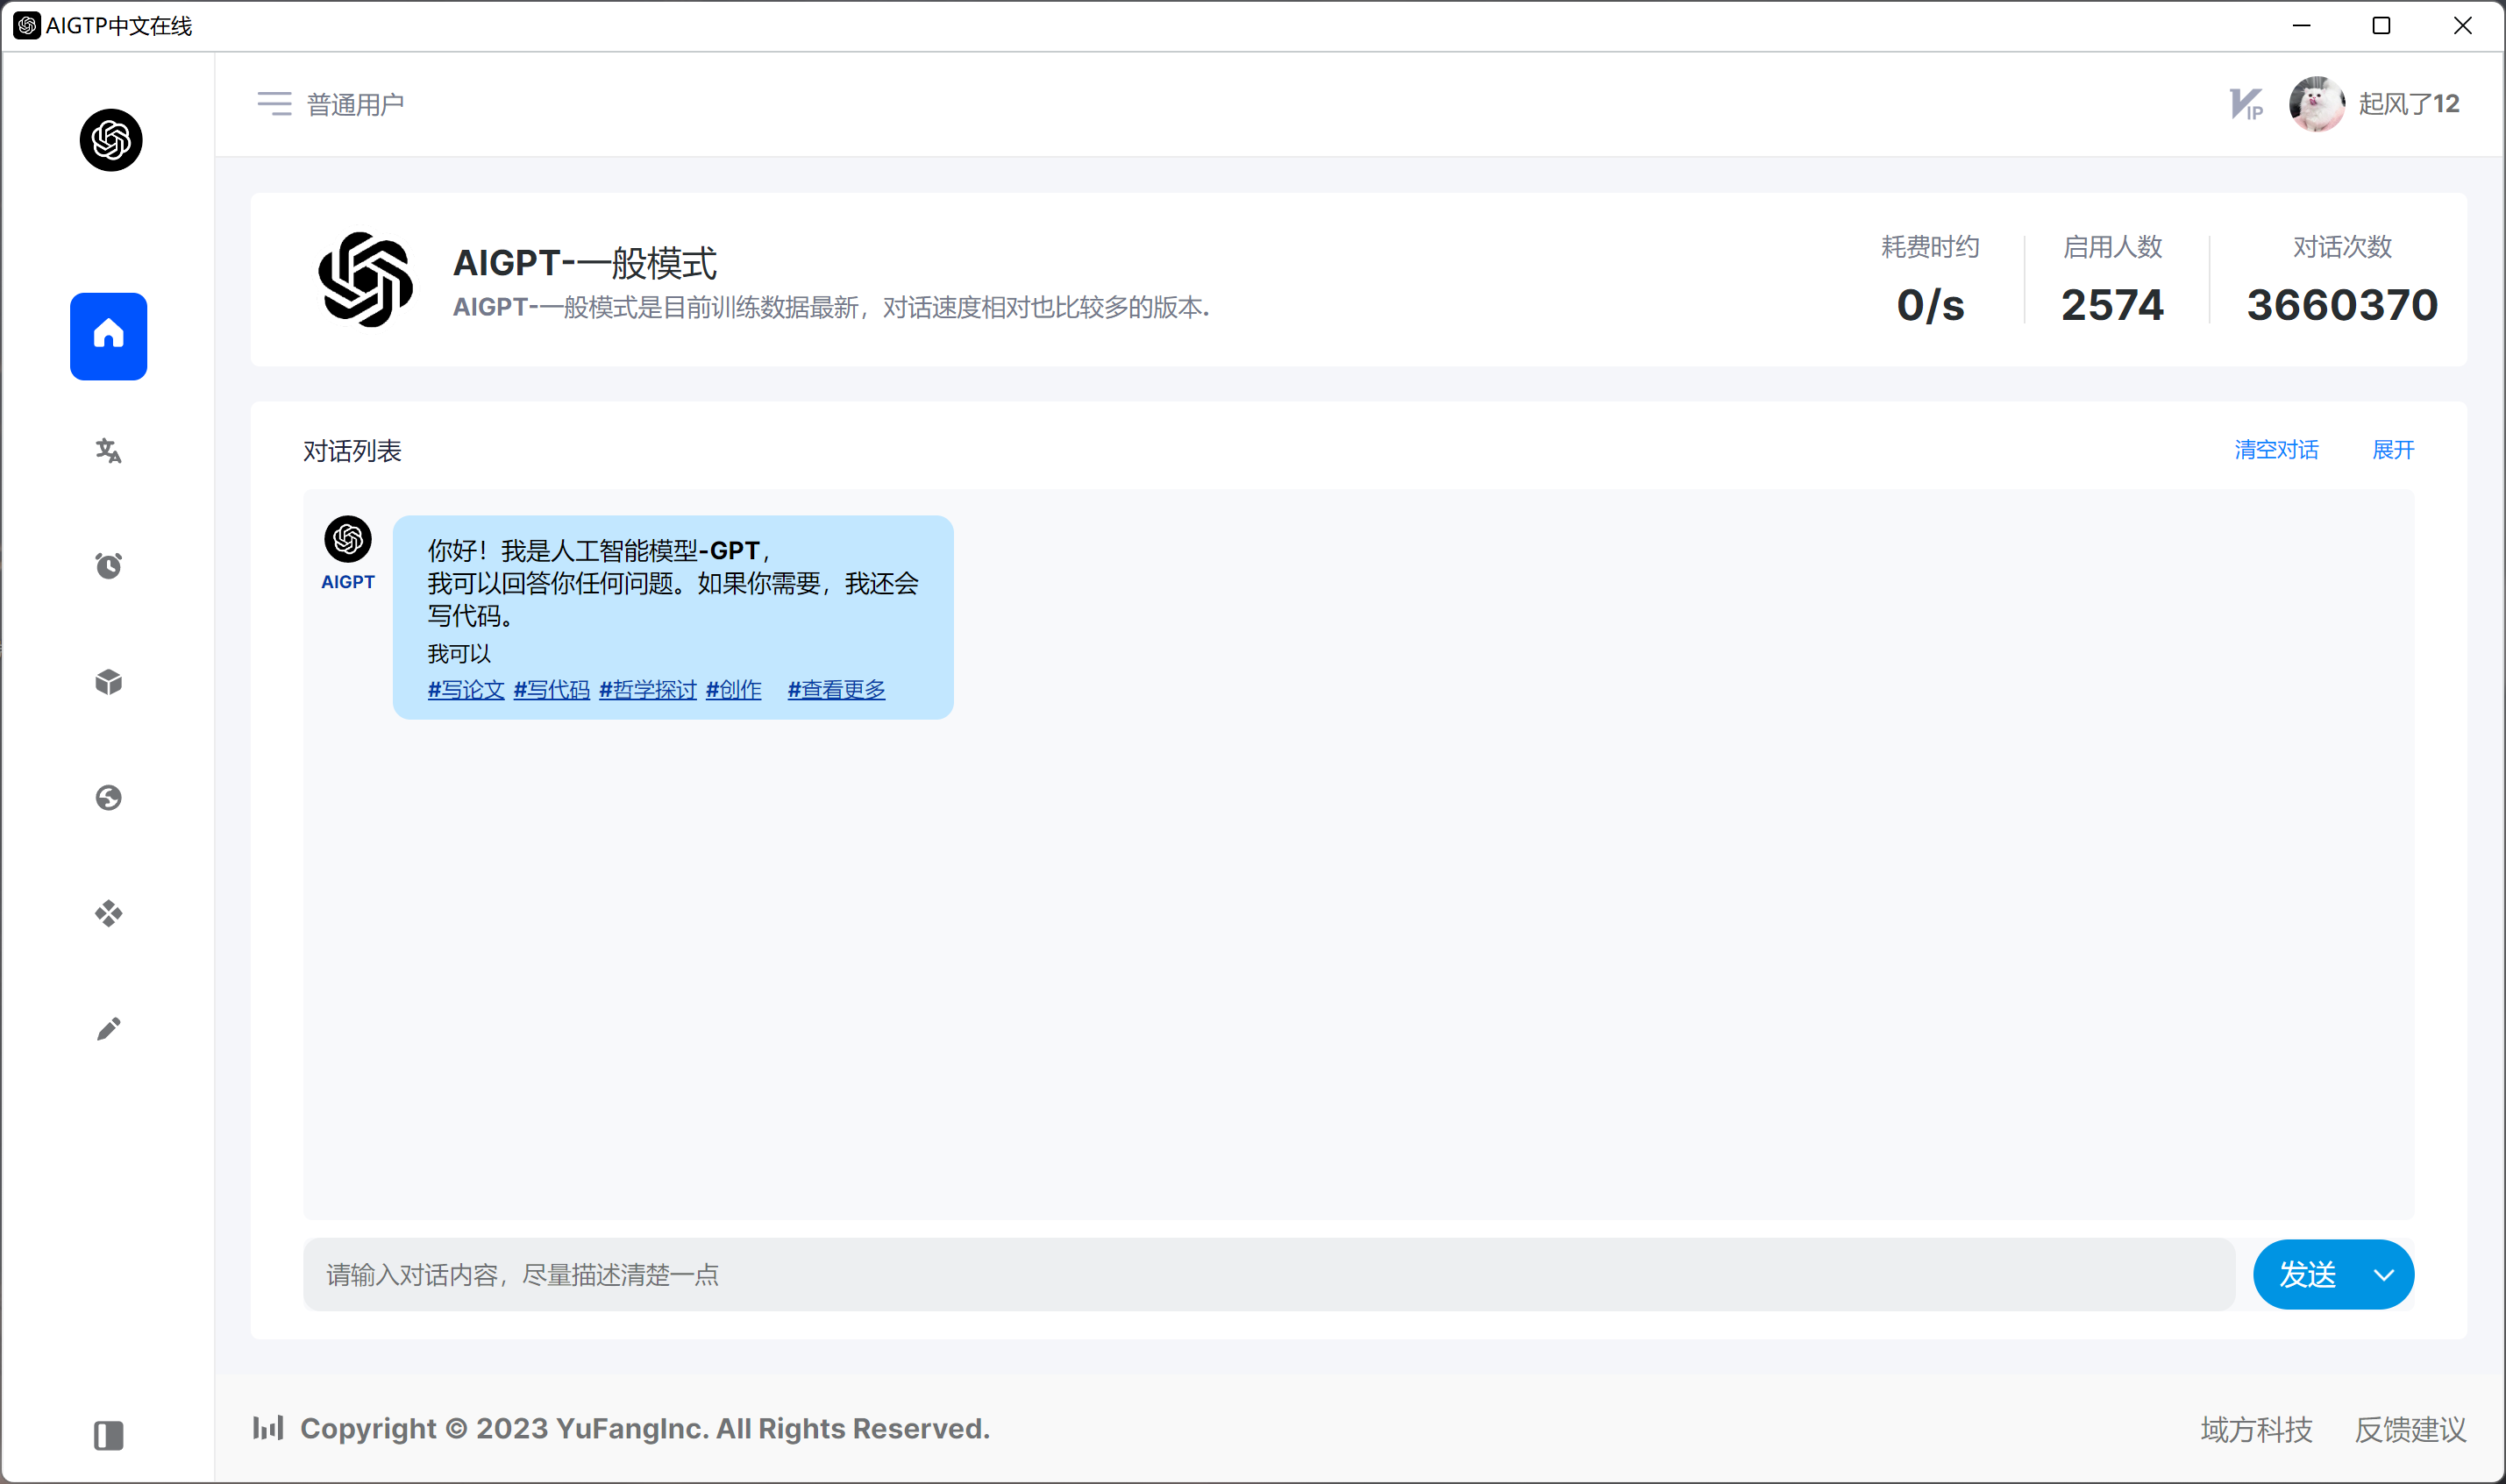Toggle the sidebar panel icon at bottom
The image size is (2506, 1484).
point(108,1435)
